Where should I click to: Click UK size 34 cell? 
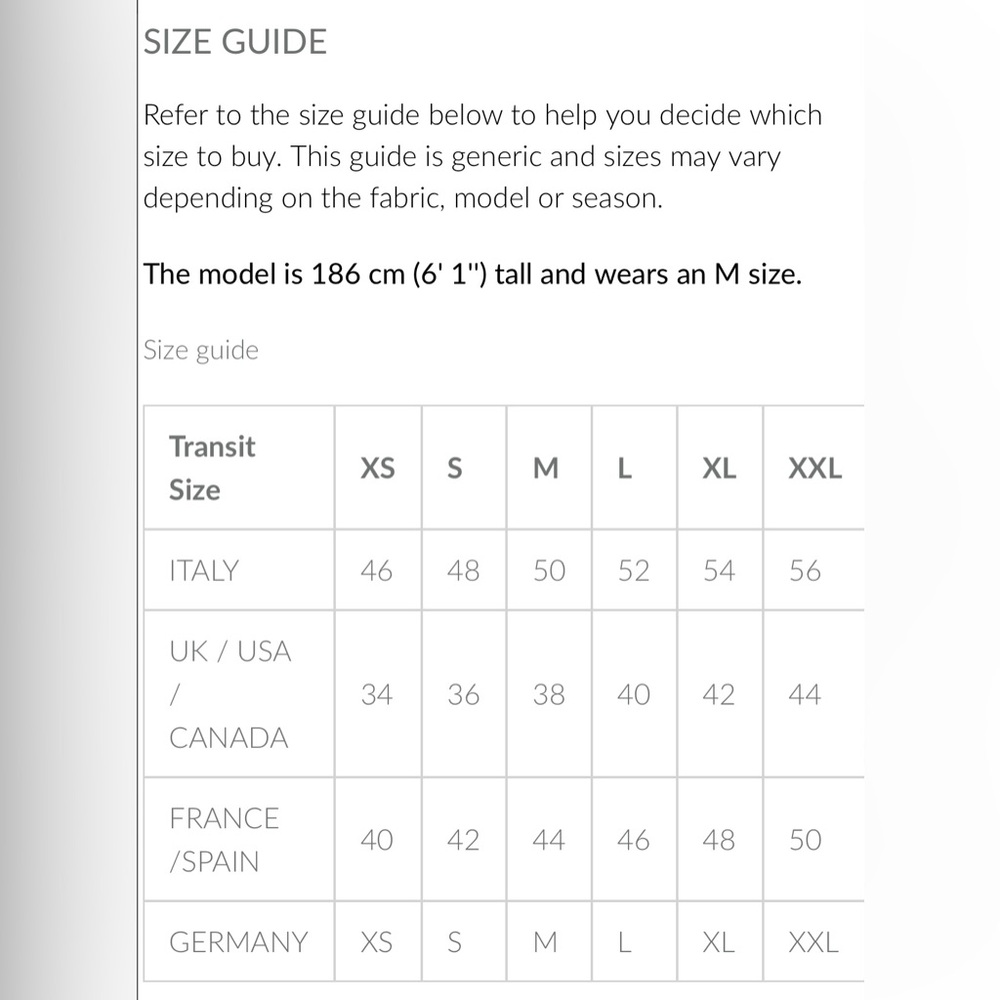[x=378, y=695]
